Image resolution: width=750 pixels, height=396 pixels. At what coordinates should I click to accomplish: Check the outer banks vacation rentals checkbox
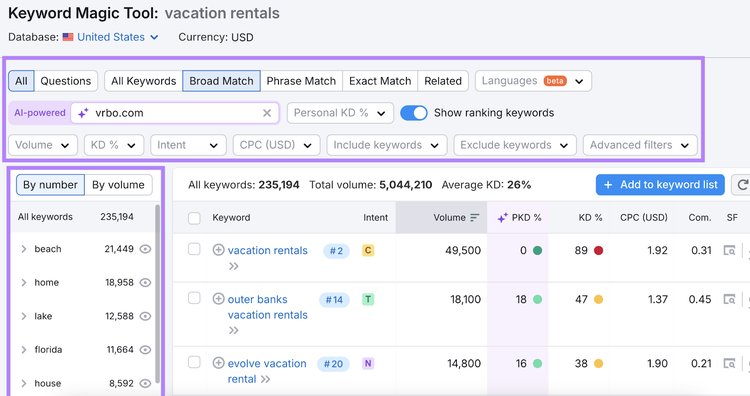pyautogui.click(x=194, y=298)
